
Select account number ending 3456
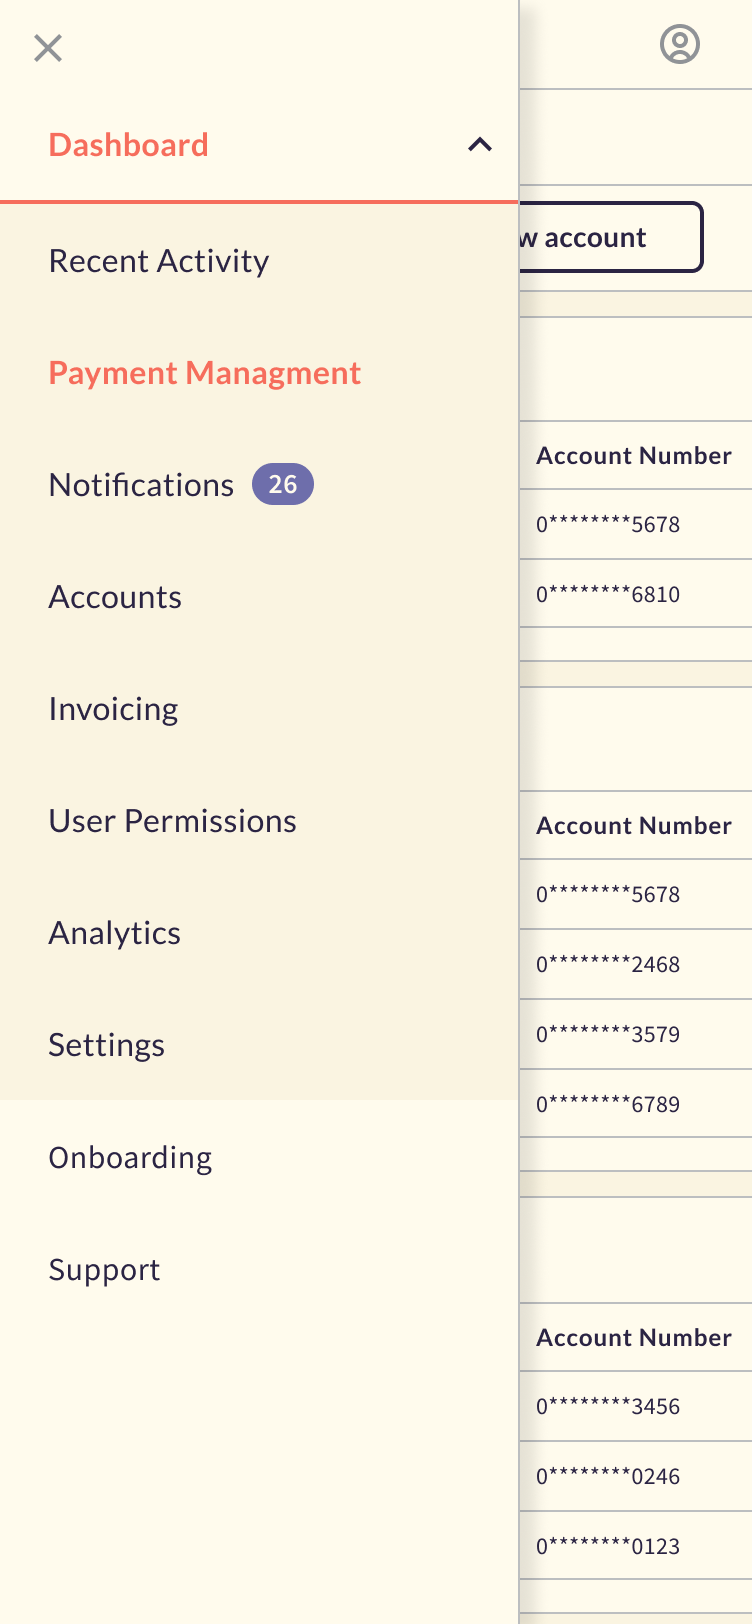tap(608, 1406)
